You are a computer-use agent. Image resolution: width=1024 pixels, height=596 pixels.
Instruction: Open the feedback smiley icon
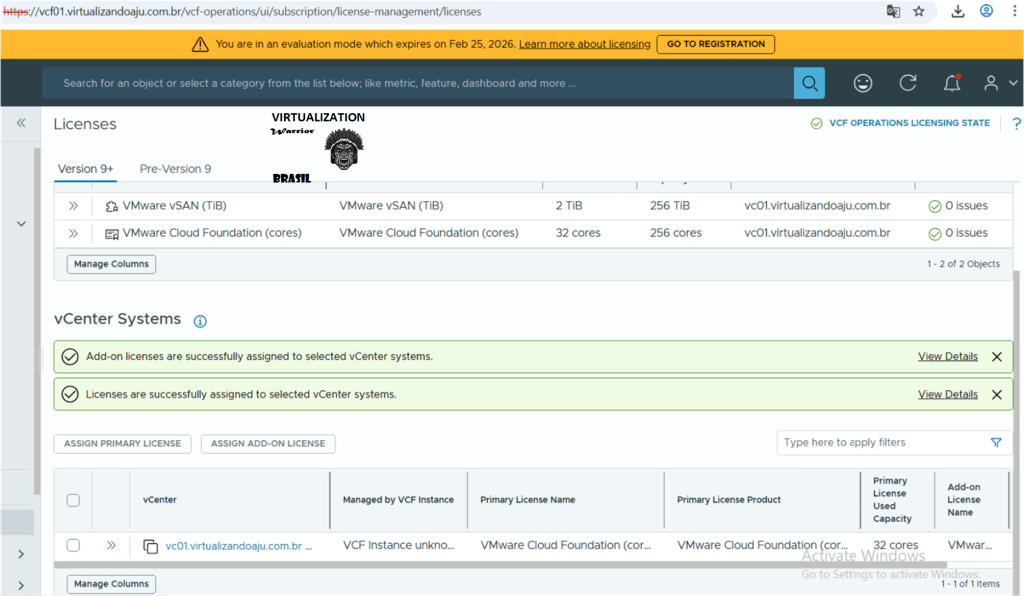tap(862, 83)
